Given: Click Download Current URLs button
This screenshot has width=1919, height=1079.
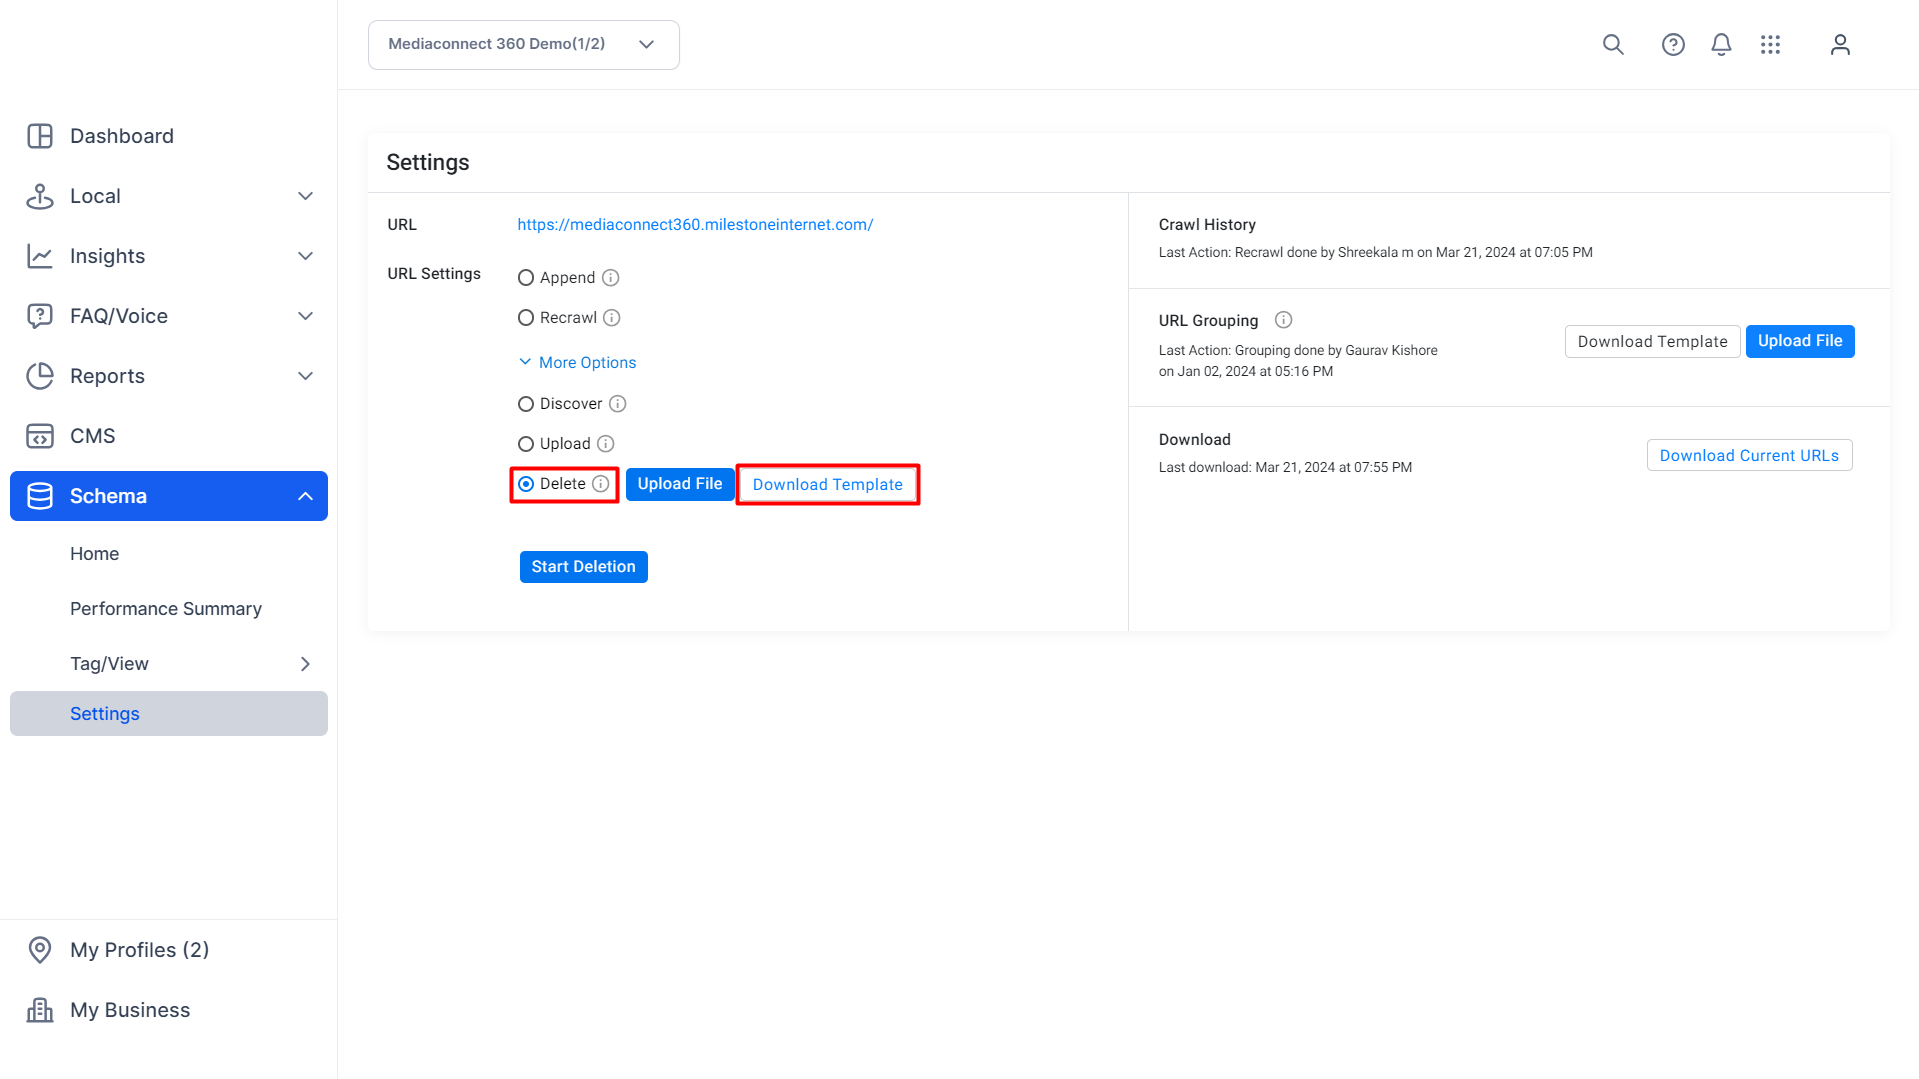Looking at the screenshot, I should pyautogui.click(x=1750, y=455).
